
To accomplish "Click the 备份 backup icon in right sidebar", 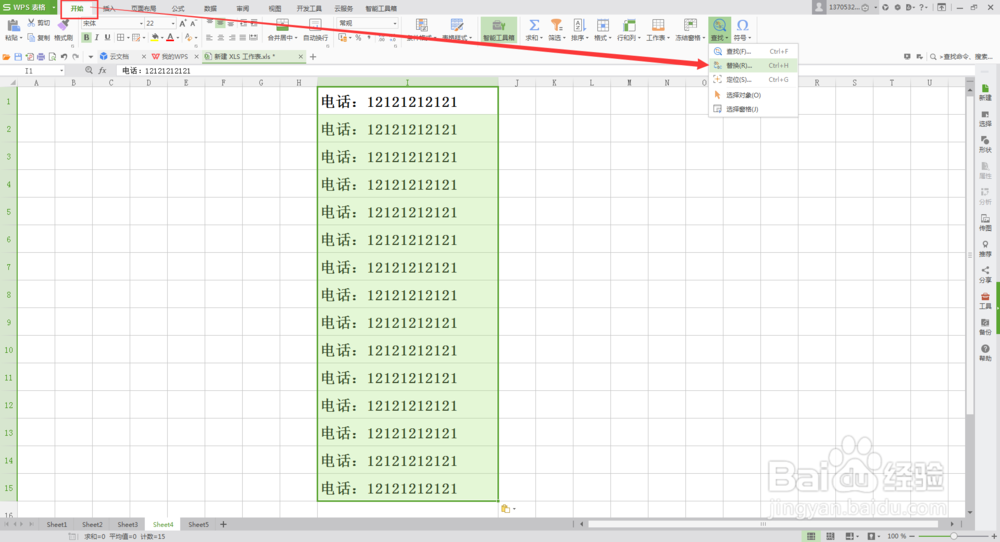I will point(985,326).
